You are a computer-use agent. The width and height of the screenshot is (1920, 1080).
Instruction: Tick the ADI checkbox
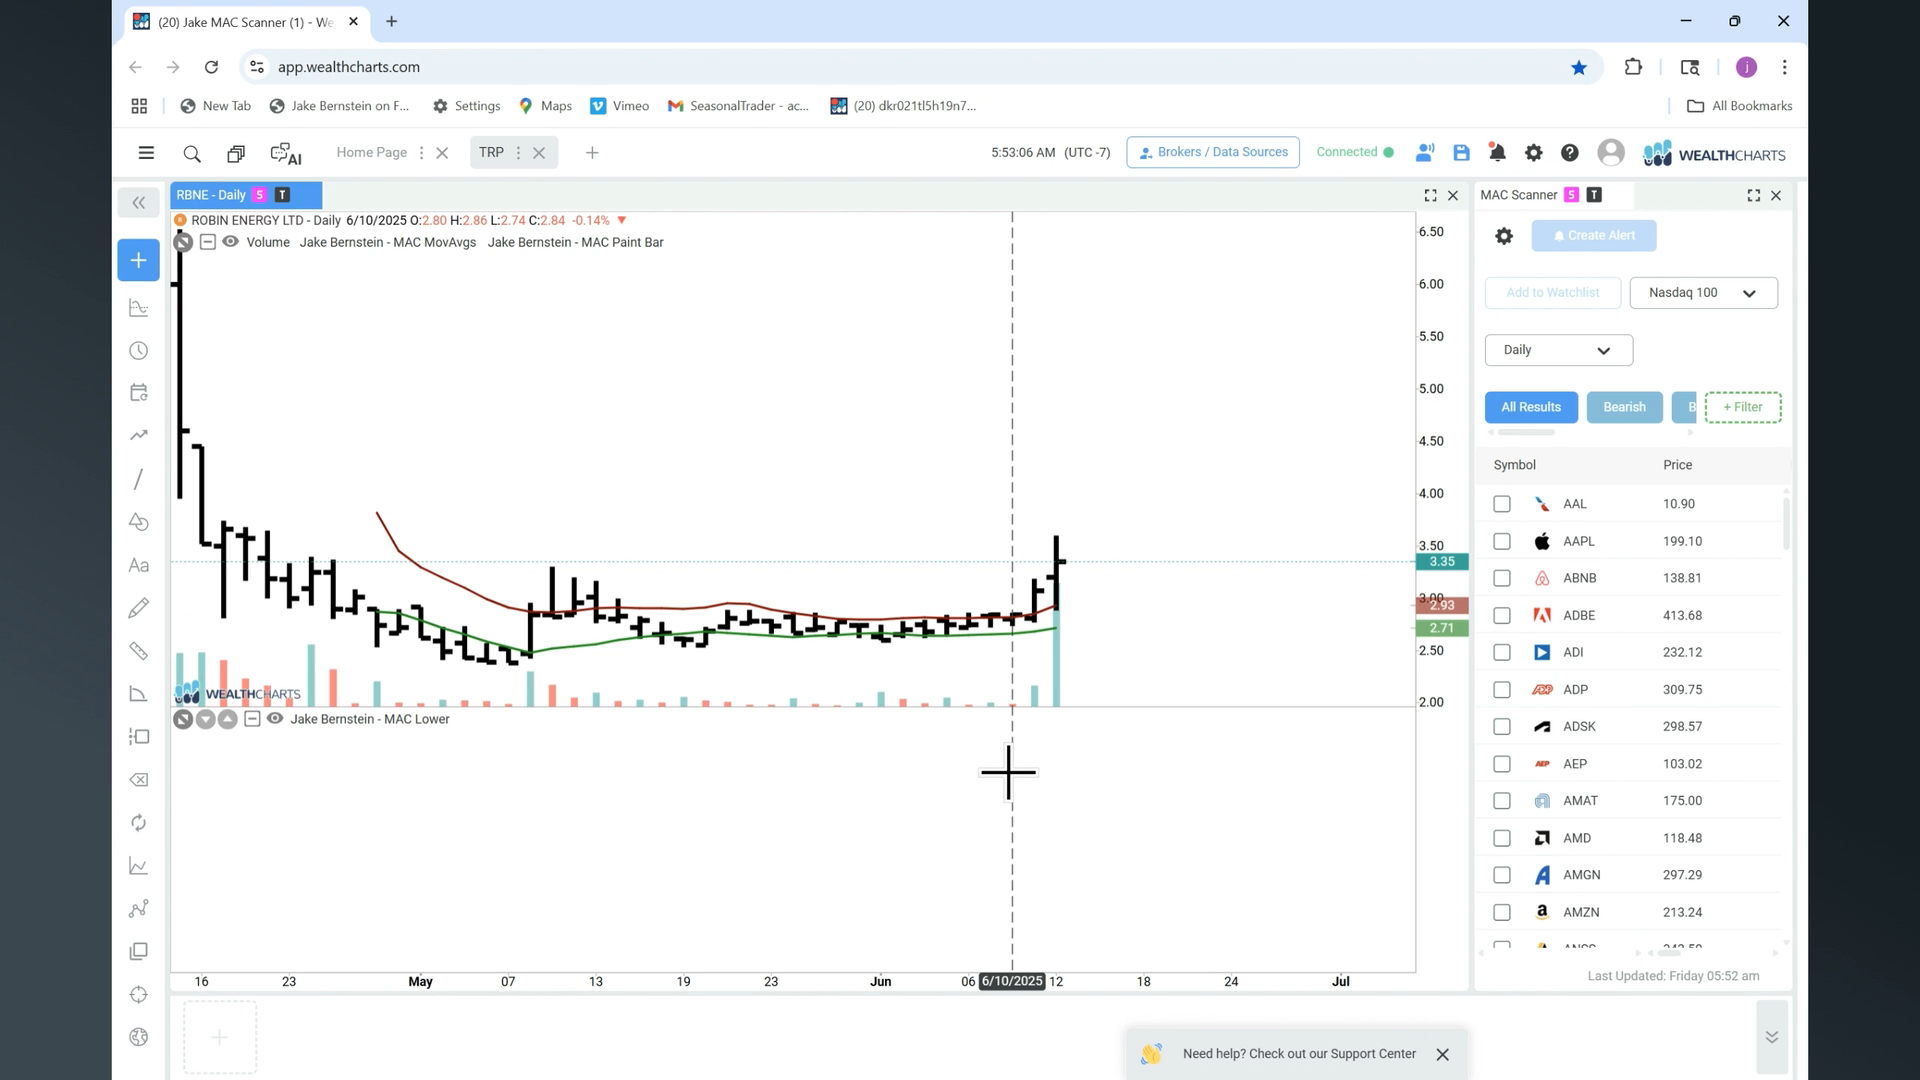tap(1502, 653)
